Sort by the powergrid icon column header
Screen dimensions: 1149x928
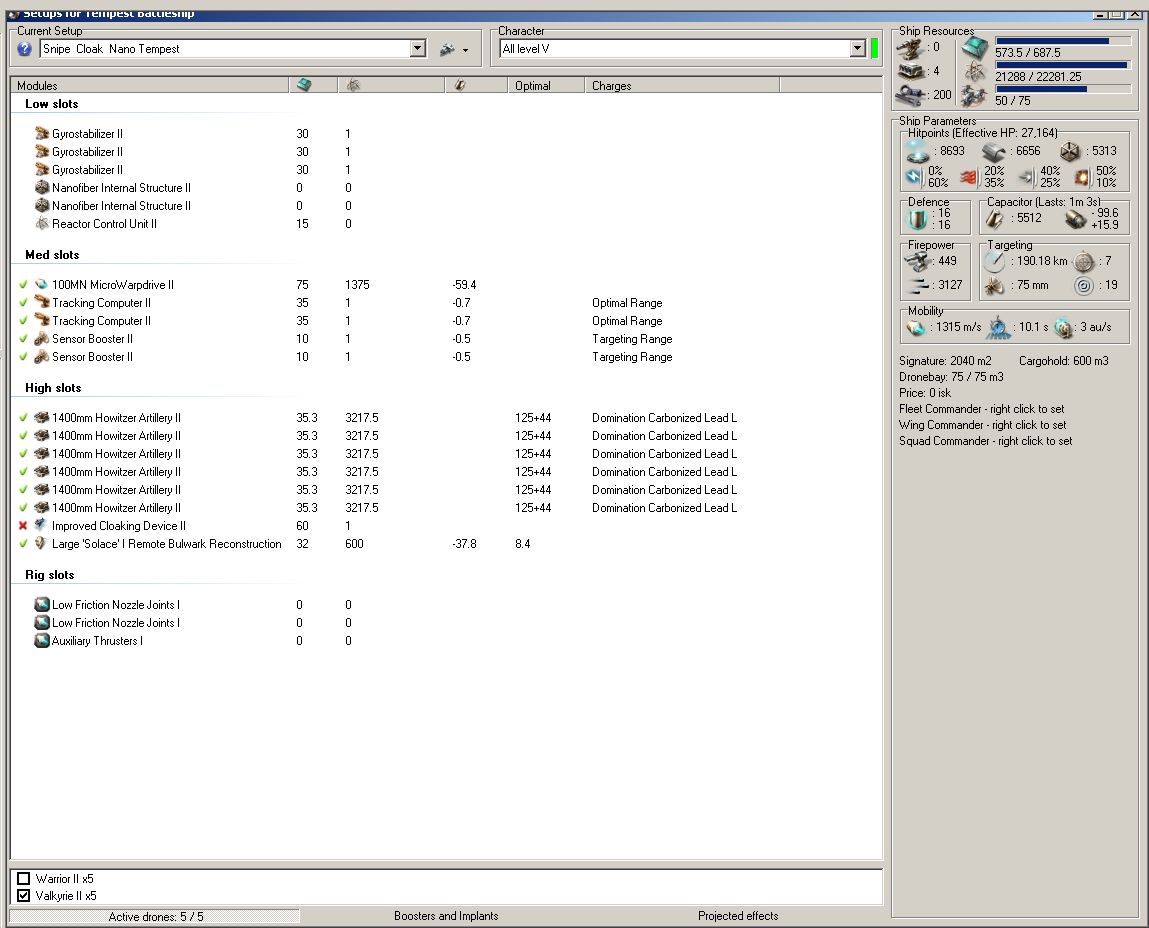(391, 86)
